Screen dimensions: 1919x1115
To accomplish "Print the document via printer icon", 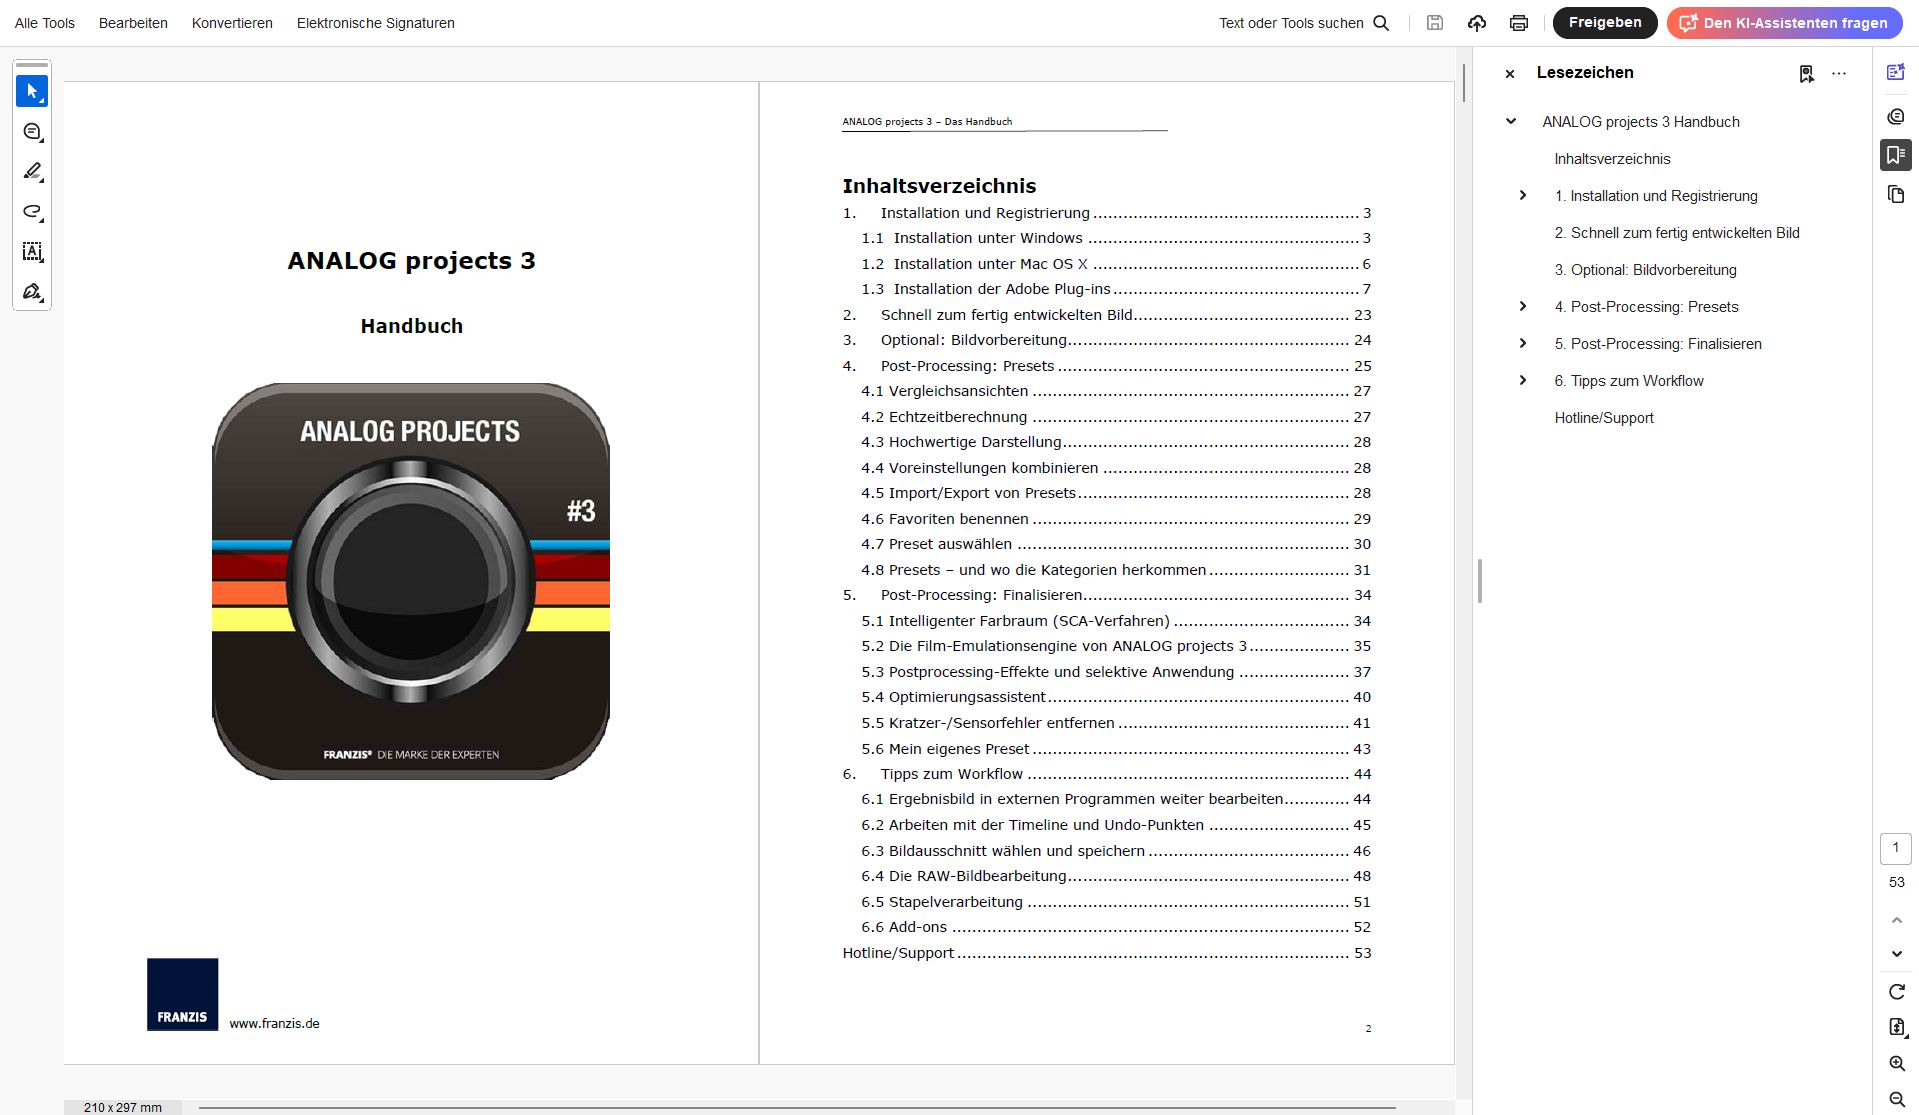I will (1519, 23).
